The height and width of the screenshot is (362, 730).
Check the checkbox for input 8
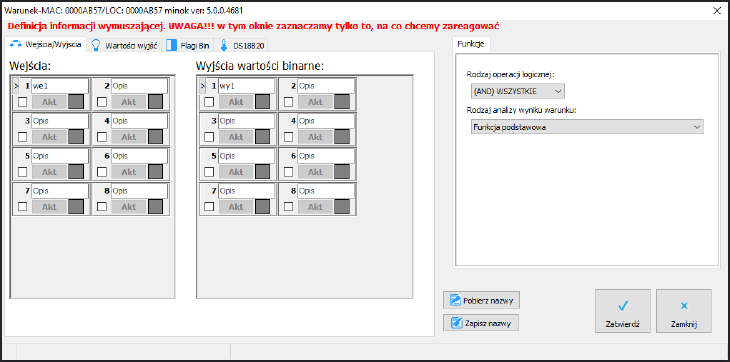pyautogui.click(x=101, y=207)
